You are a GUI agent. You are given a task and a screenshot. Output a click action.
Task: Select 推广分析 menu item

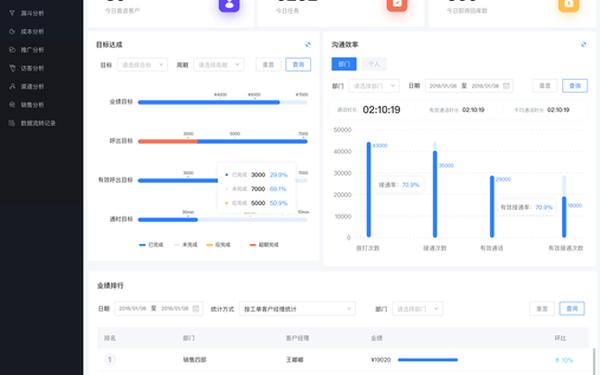pyautogui.click(x=32, y=50)
